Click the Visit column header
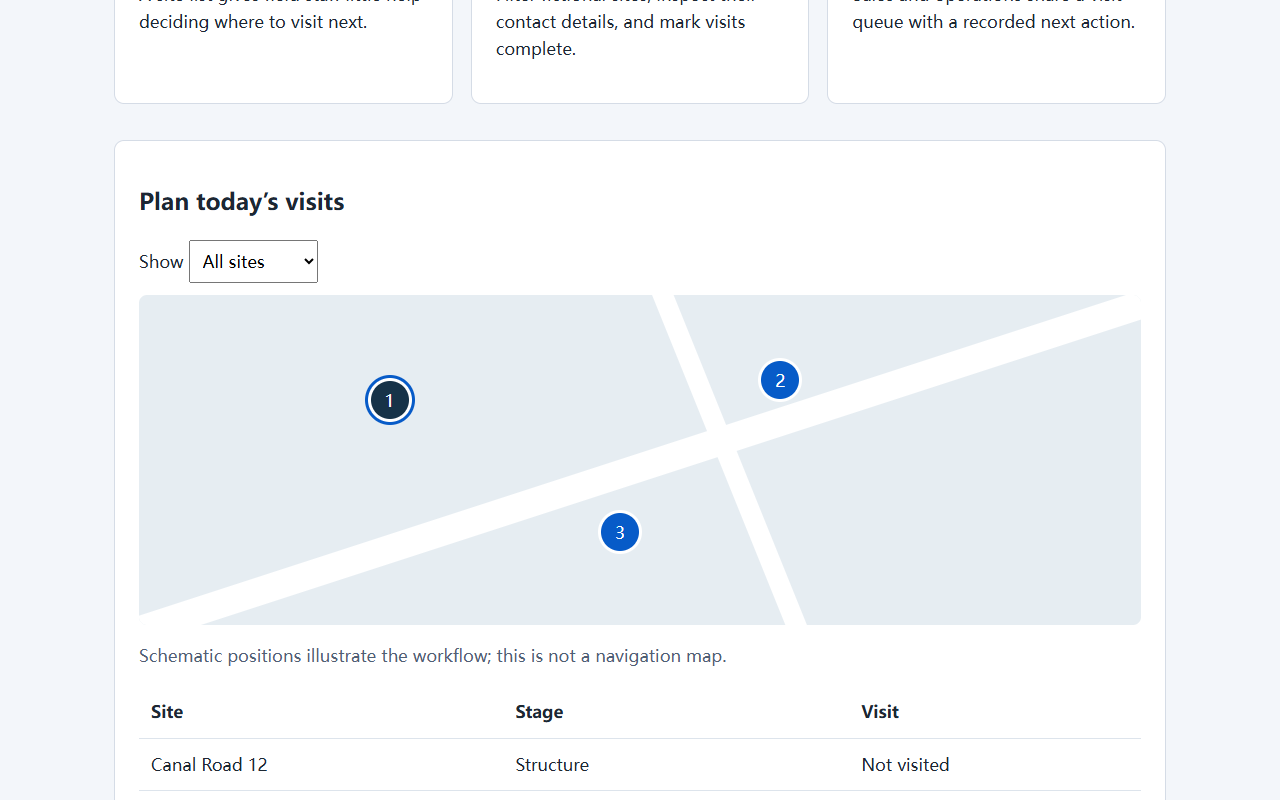Viewport: 1280px width, 800px height. click(x=995, y=712)
